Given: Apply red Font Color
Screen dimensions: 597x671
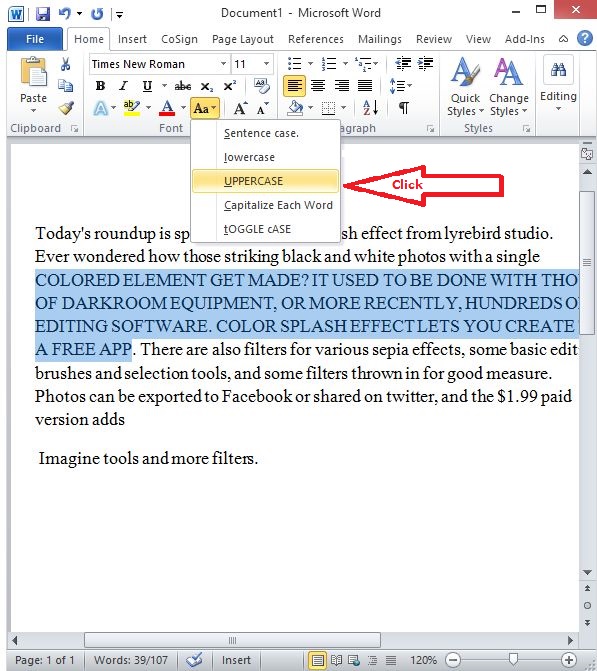Looking at the screenshot, I should point(167,108).
